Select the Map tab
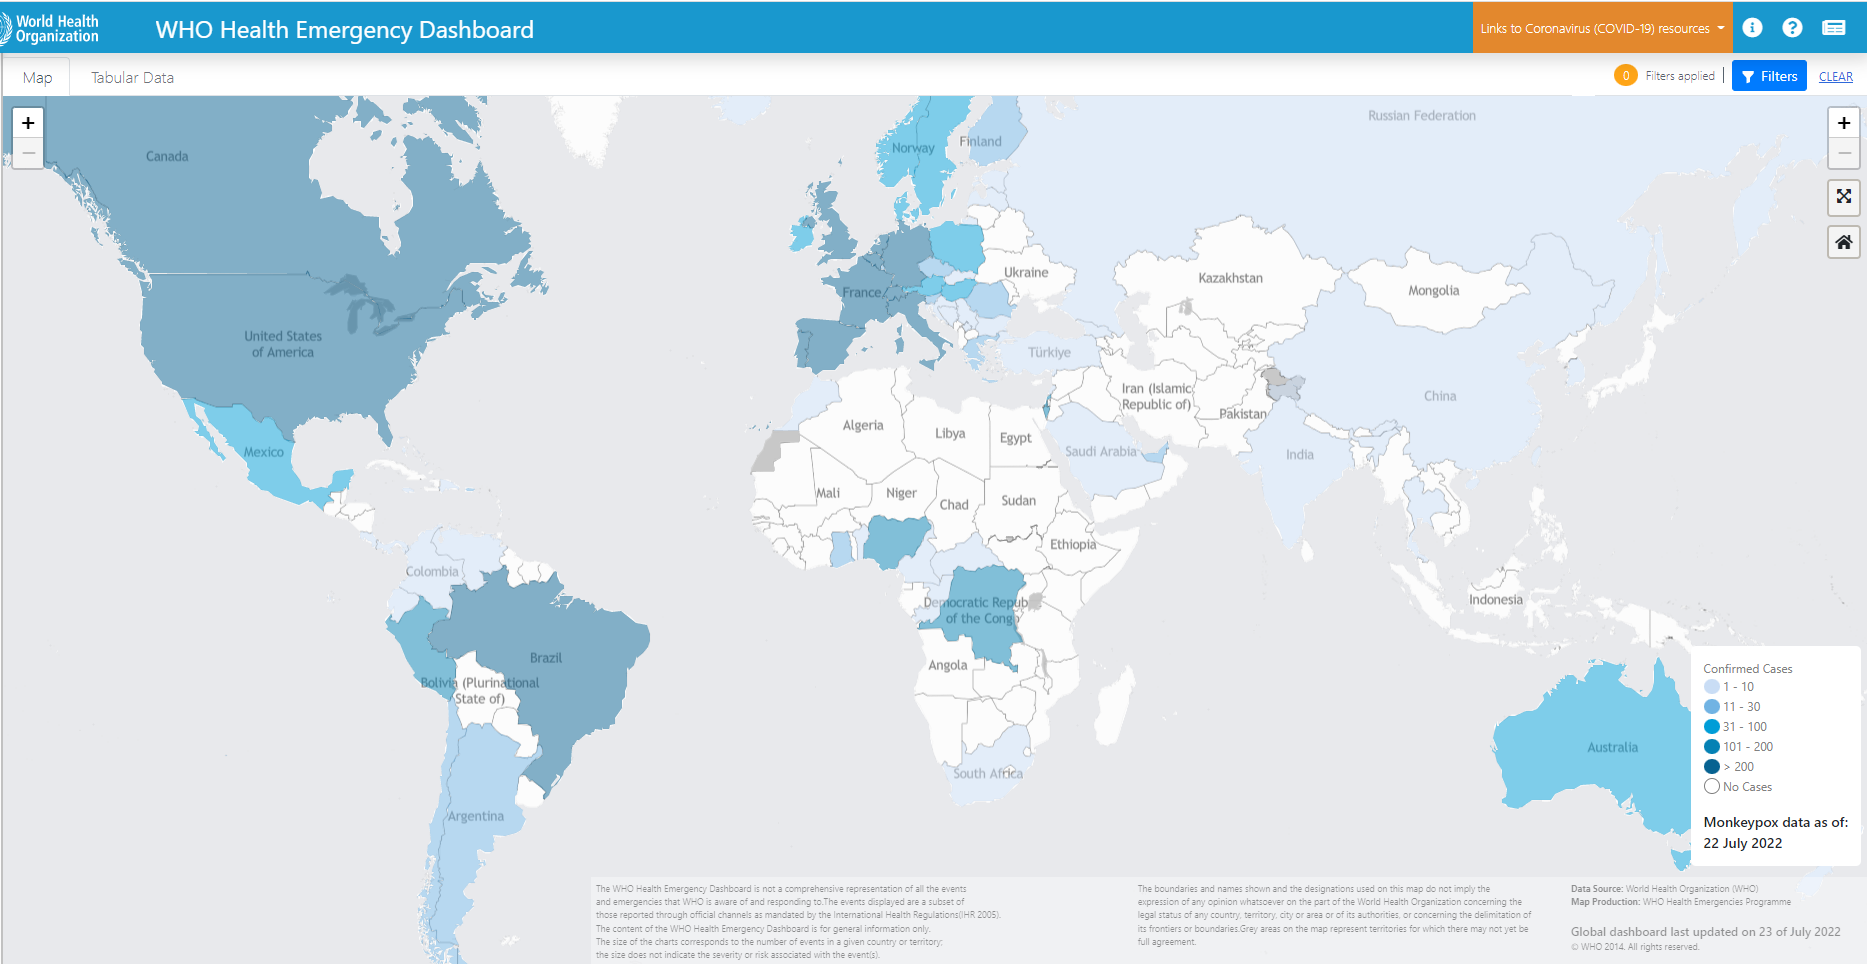 [x=37, y=78]
